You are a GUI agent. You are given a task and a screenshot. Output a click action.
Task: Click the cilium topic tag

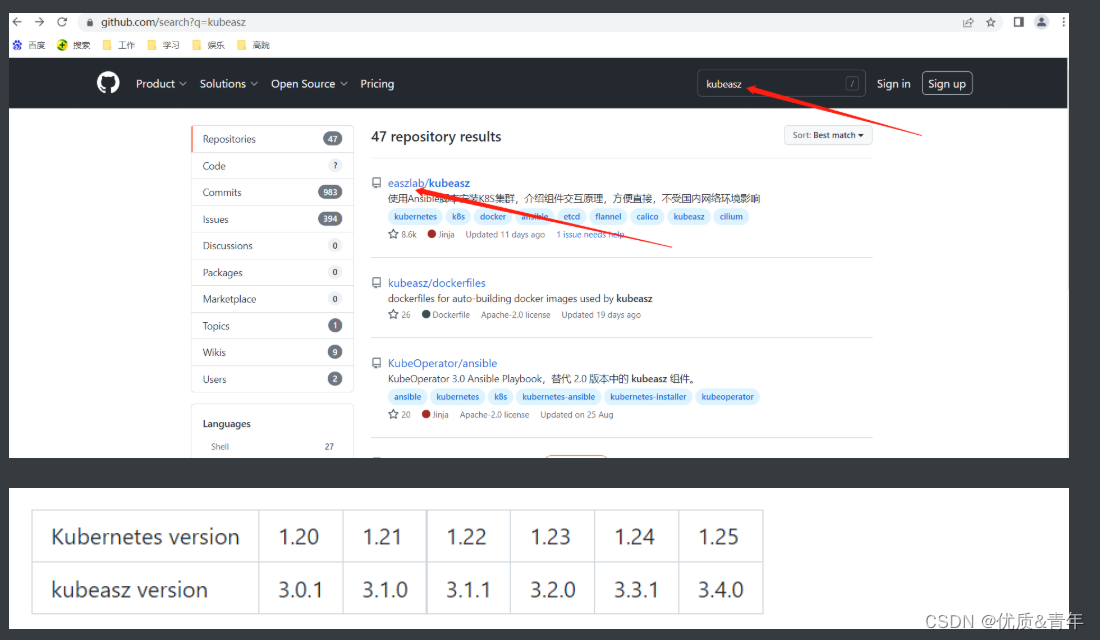[731, 217]
